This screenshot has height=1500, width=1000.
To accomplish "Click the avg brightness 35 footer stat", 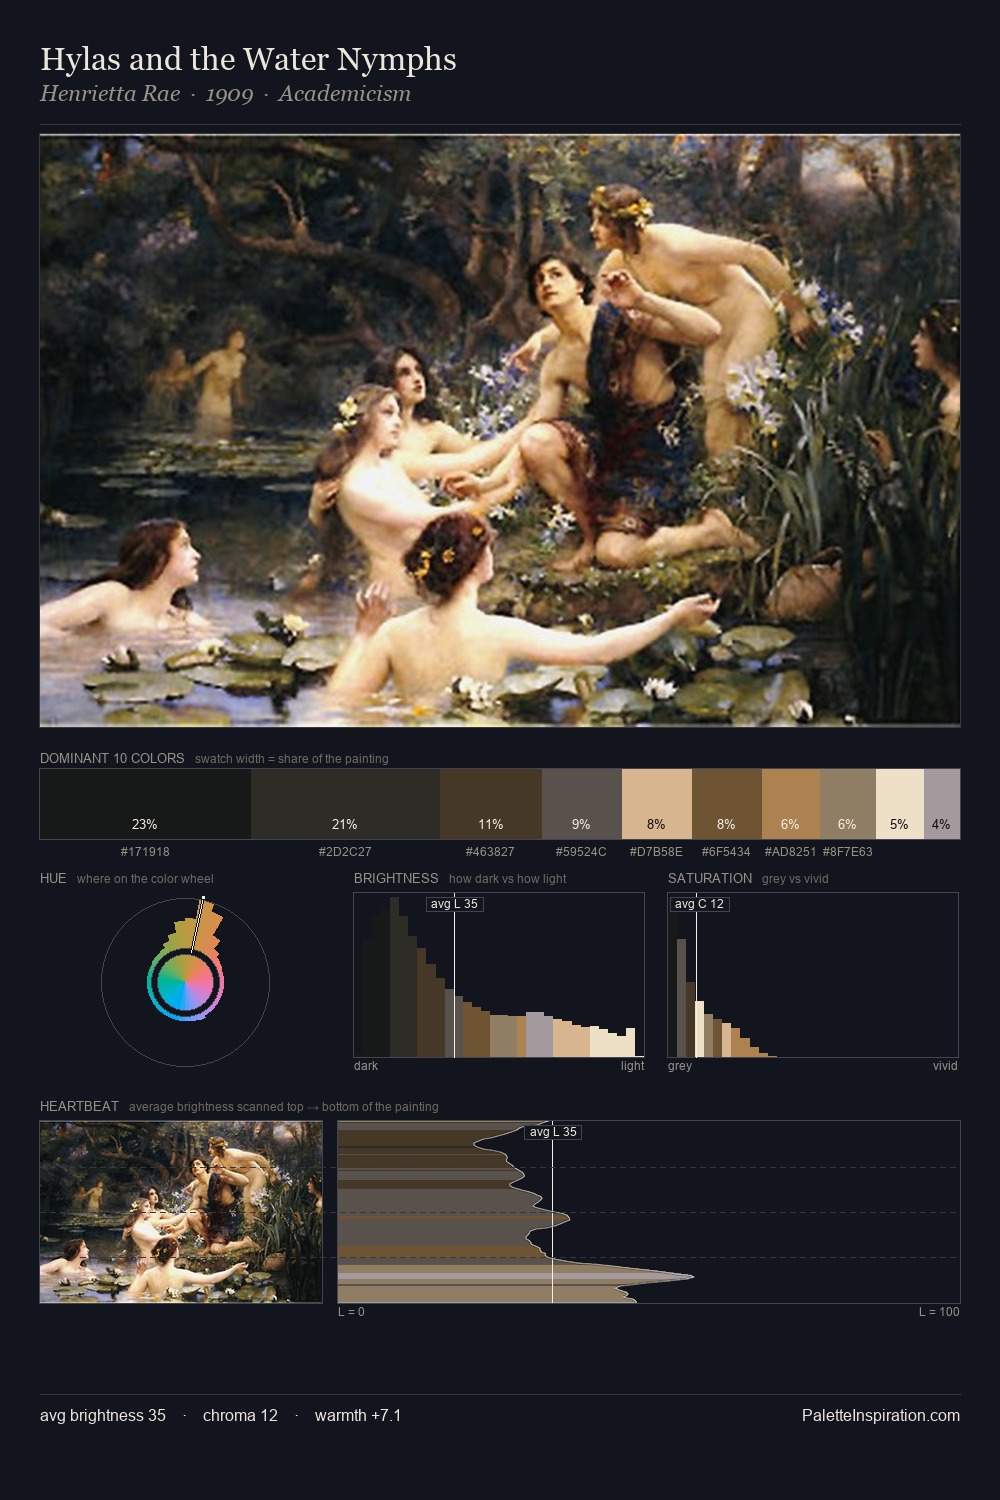I will tap(103, 1416).
